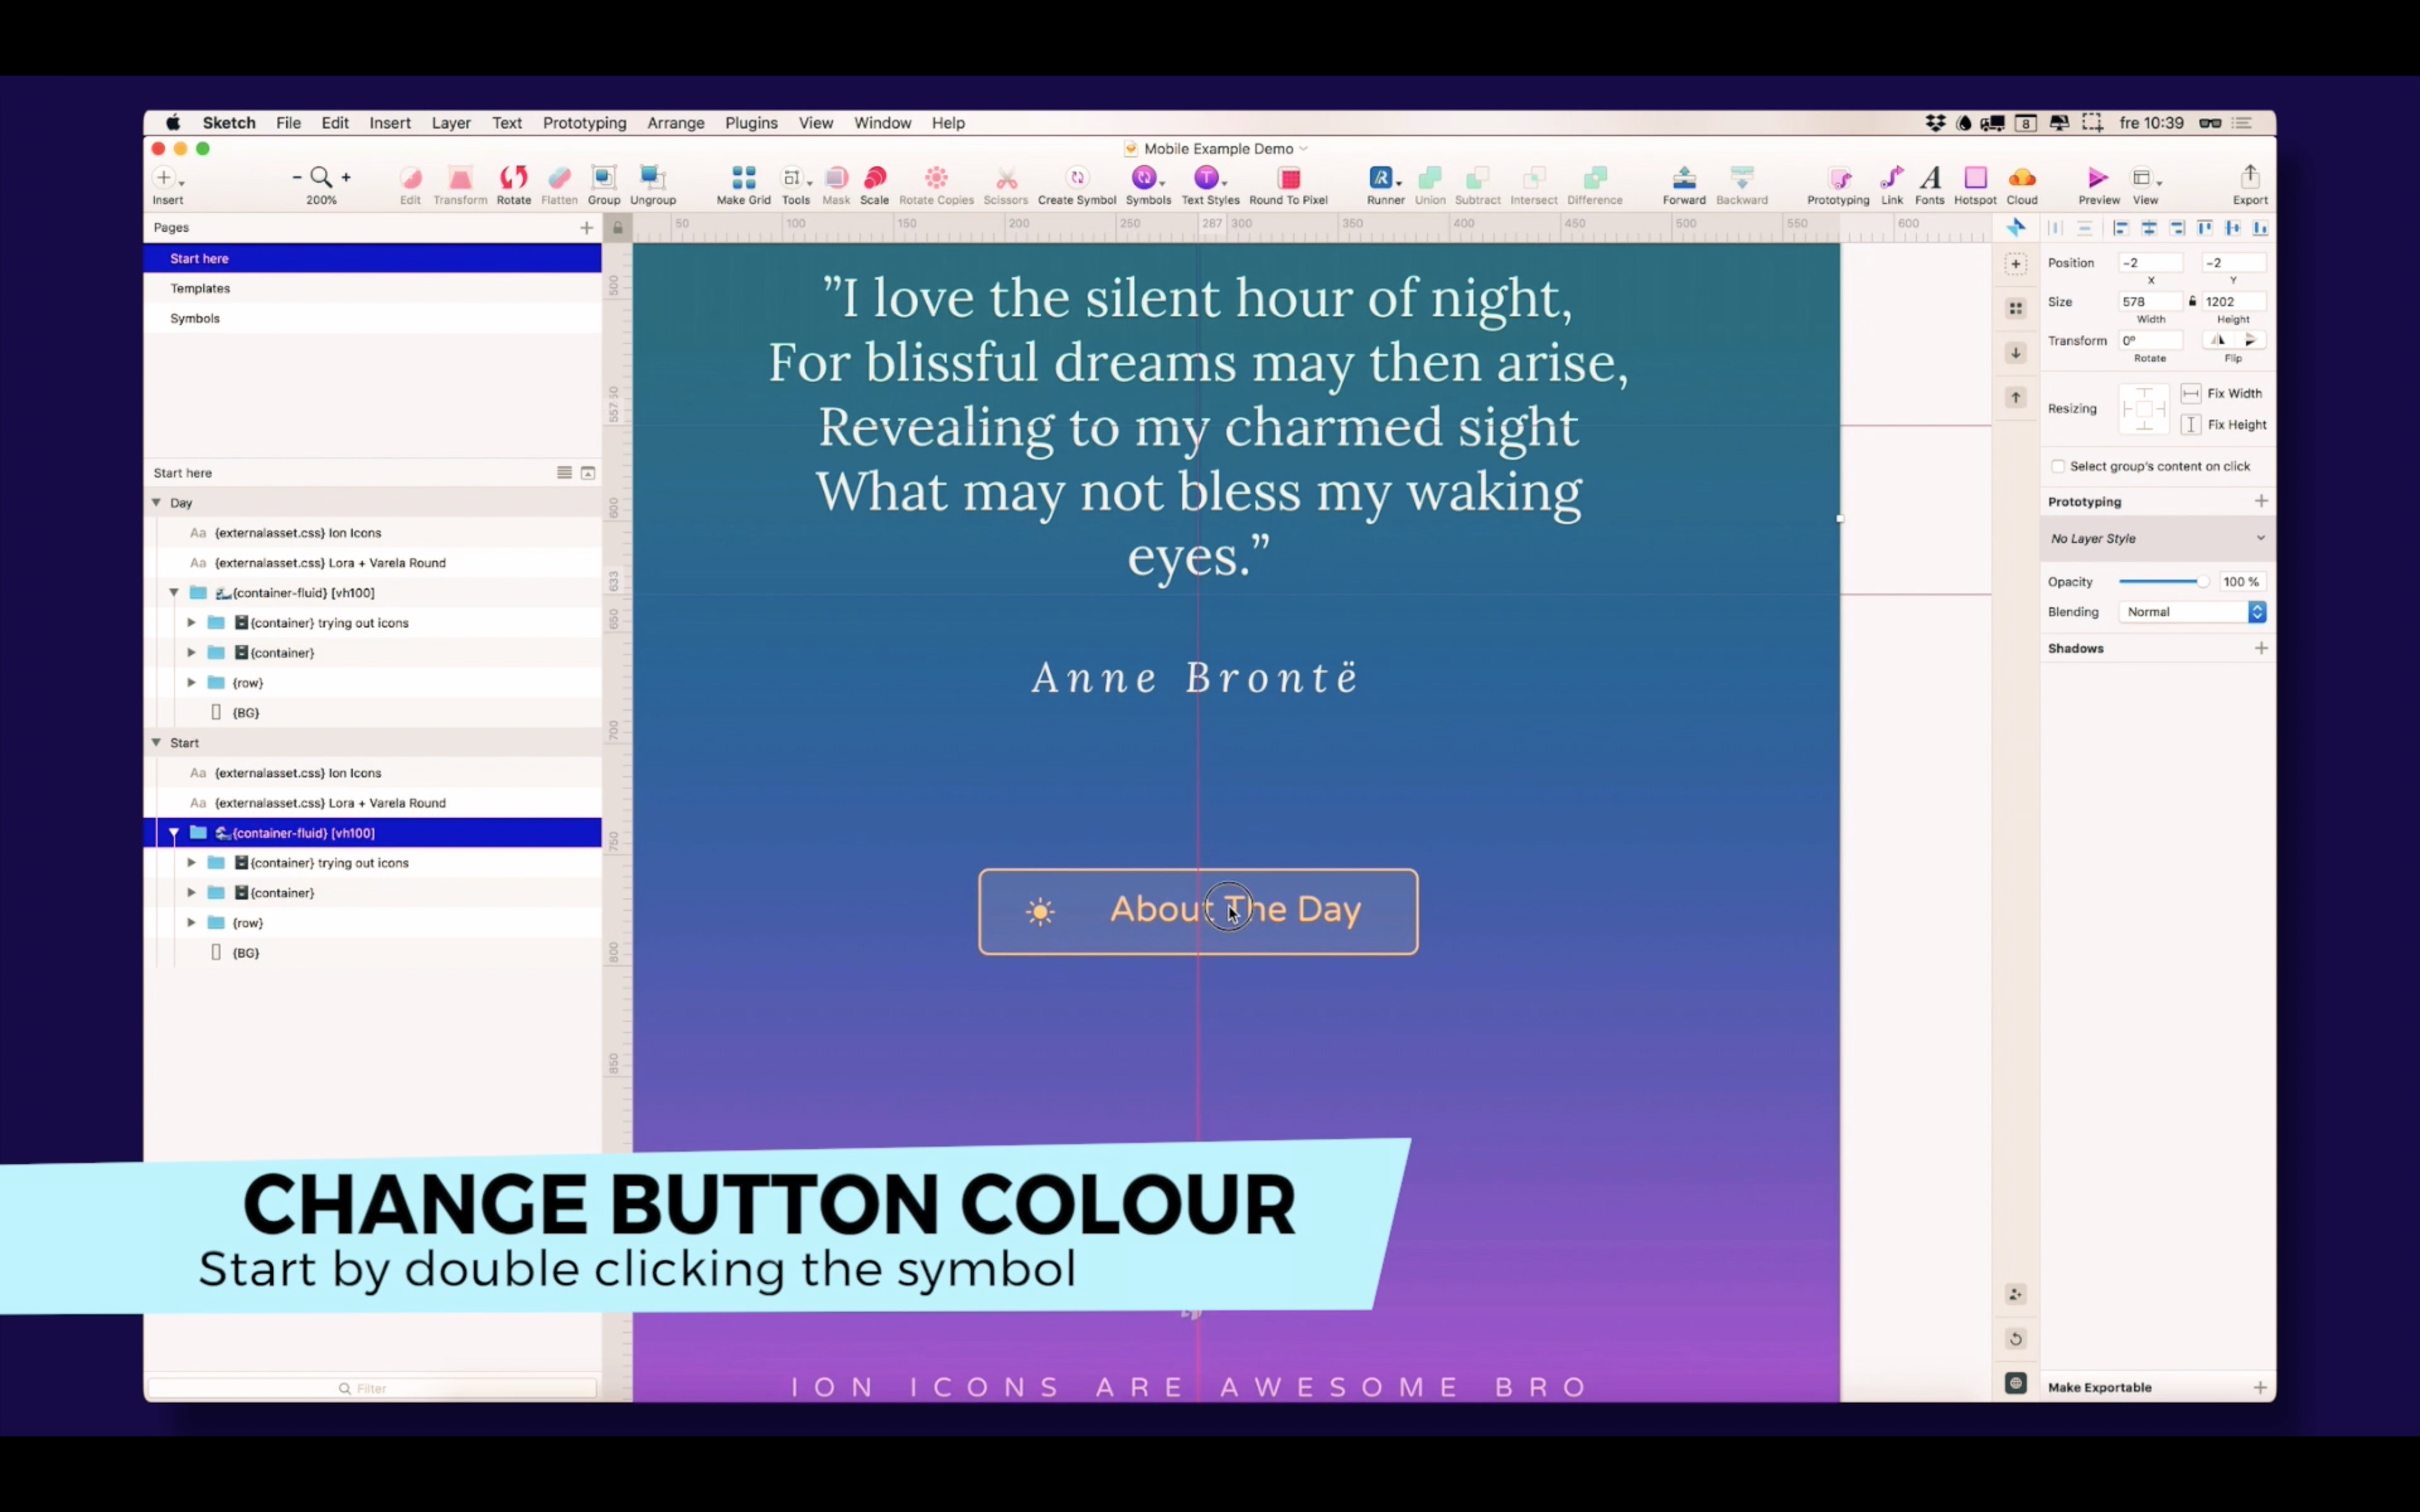Click the Rotate transform field

[2150, 340]
